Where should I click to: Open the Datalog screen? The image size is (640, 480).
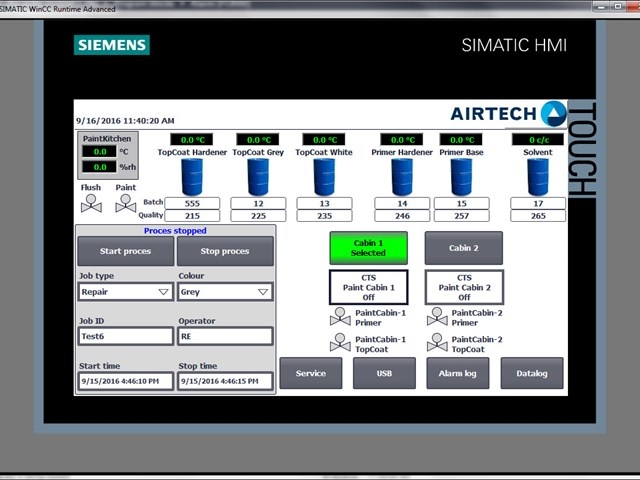point(532,373)
